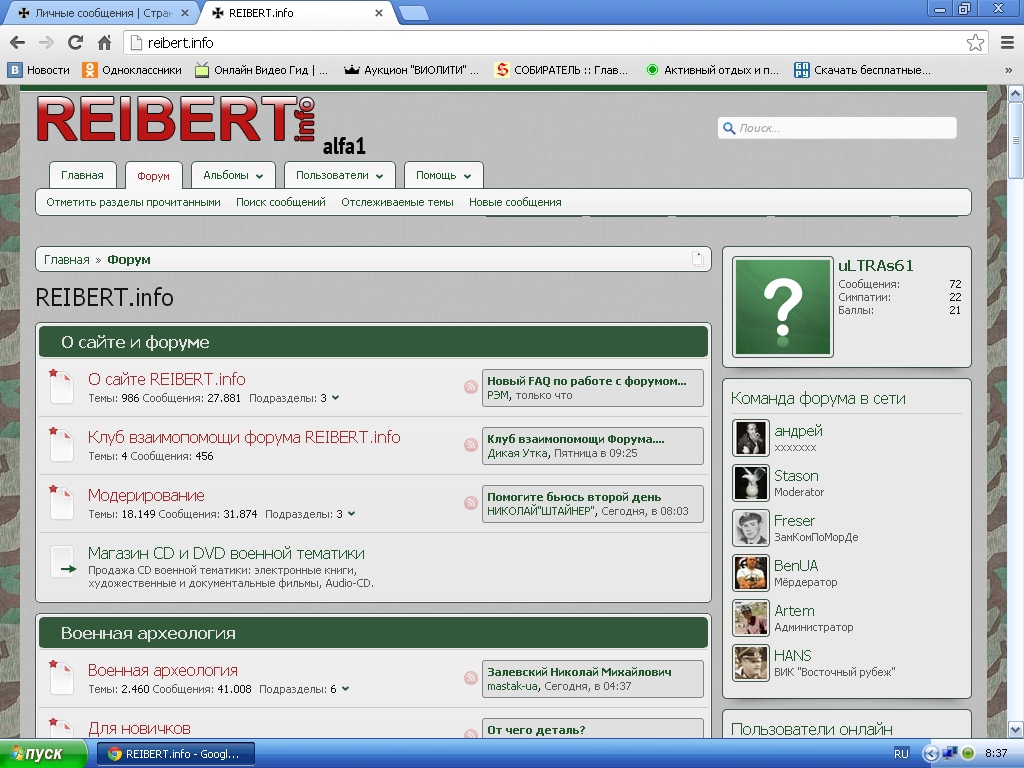Screen dimensions: 1024x768
Task: Expand Подразделы: 3 under О сайте REIBERT.info
Action: [294, 398]
